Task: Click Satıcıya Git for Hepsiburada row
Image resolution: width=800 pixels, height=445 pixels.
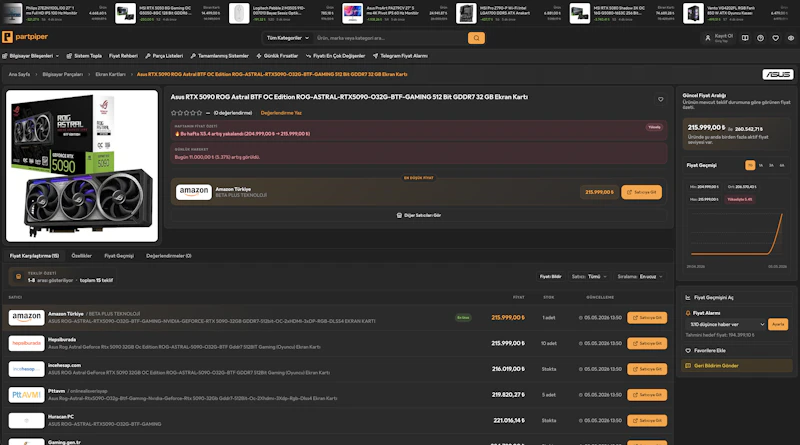Action: pos(647,343)
